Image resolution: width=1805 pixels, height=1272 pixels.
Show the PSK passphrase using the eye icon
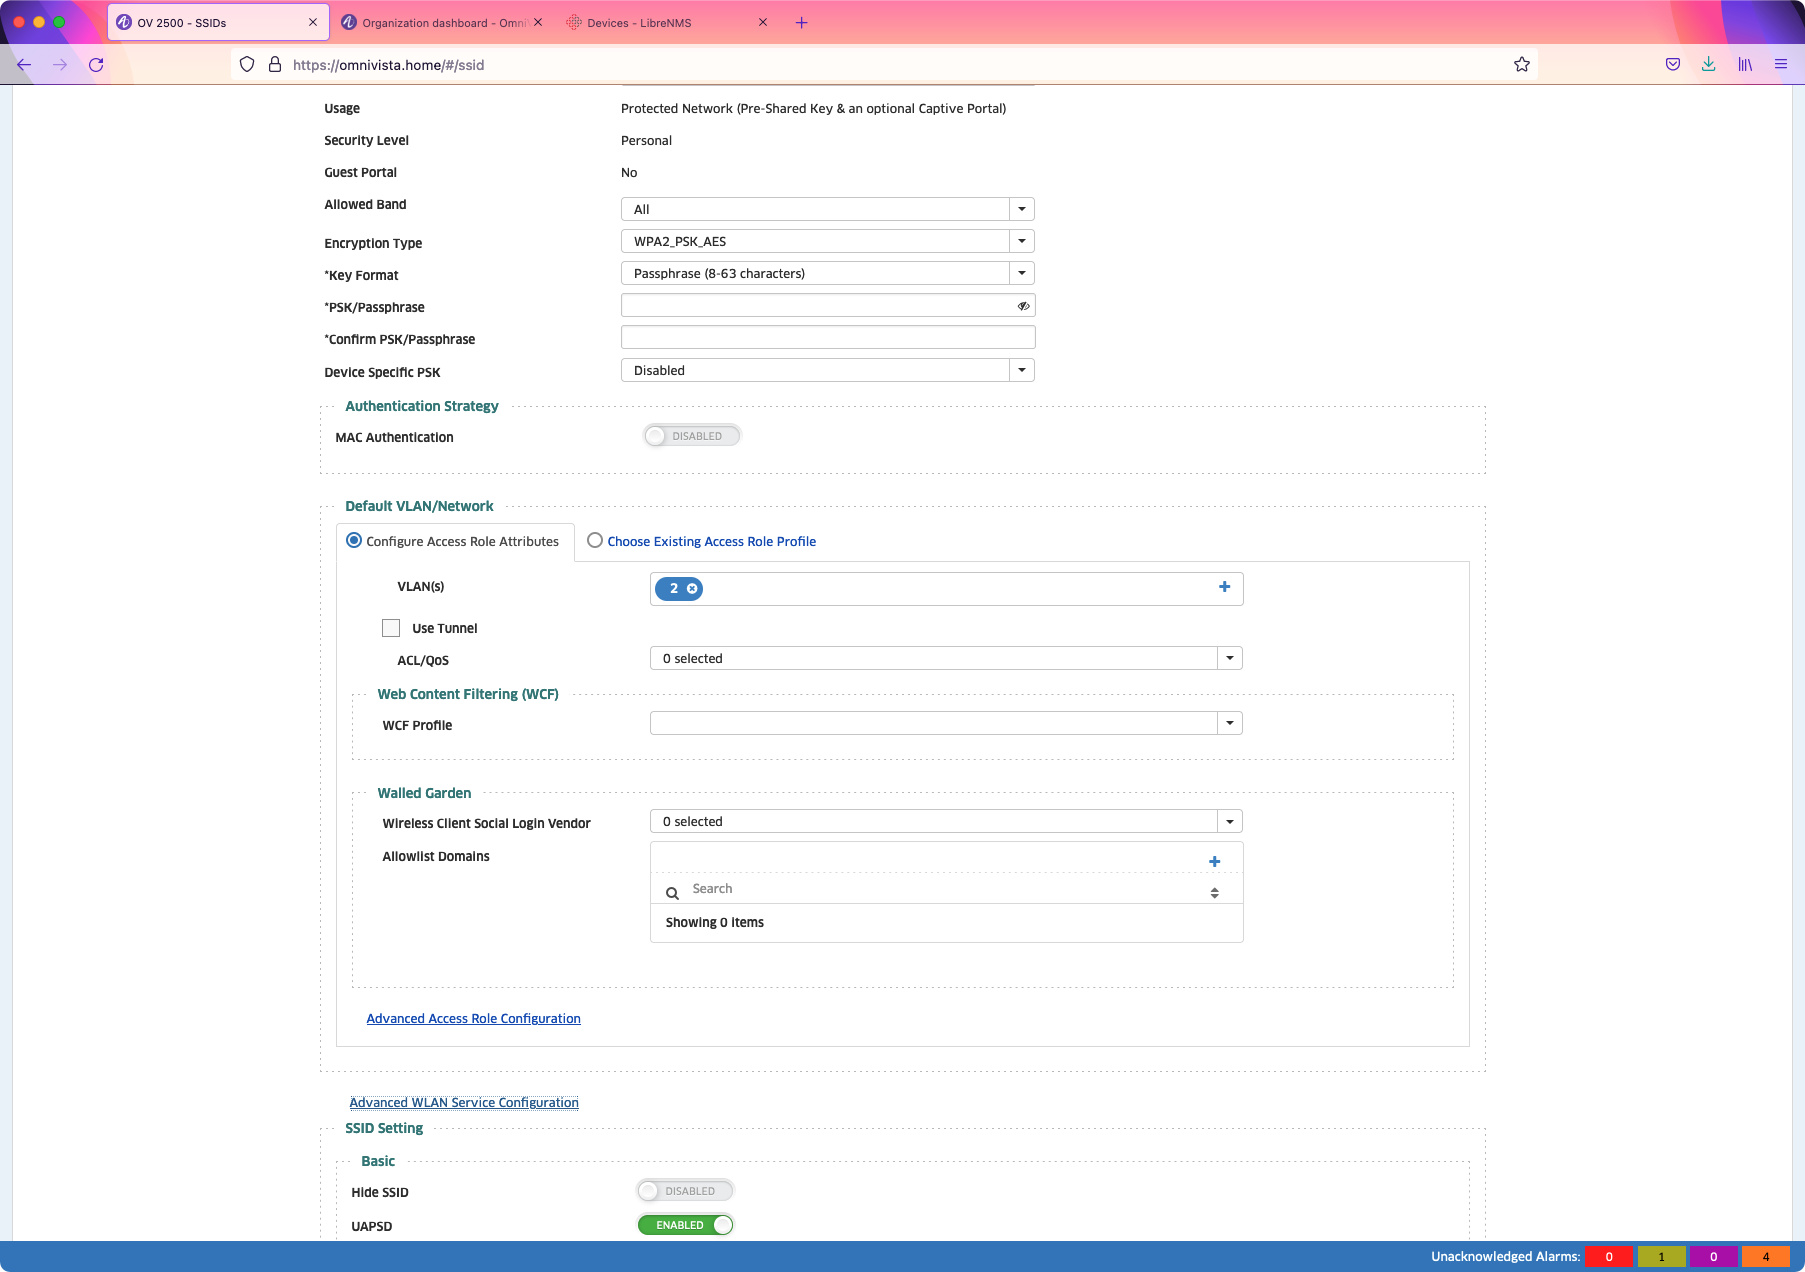click(1023, 306)
